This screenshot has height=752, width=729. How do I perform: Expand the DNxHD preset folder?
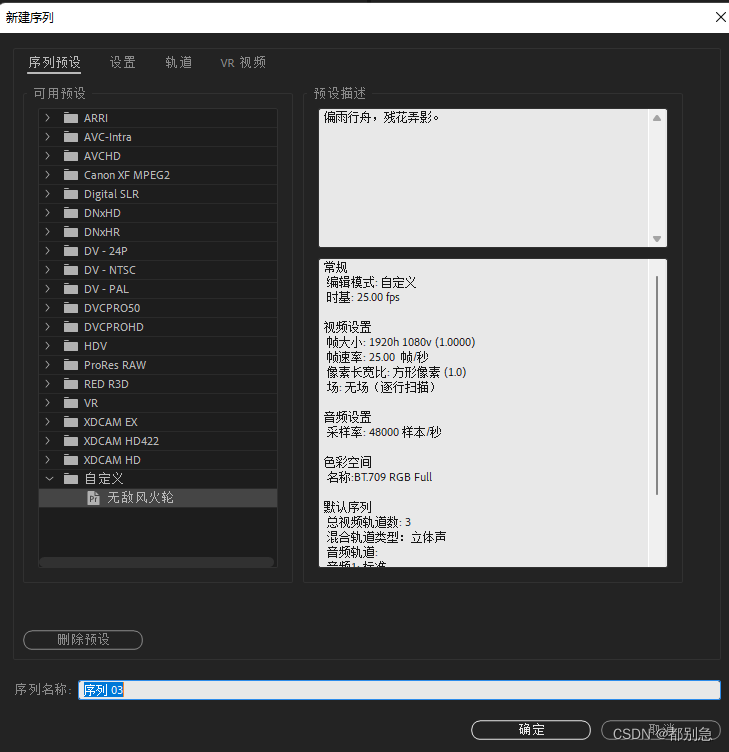[x=47, y=212]
